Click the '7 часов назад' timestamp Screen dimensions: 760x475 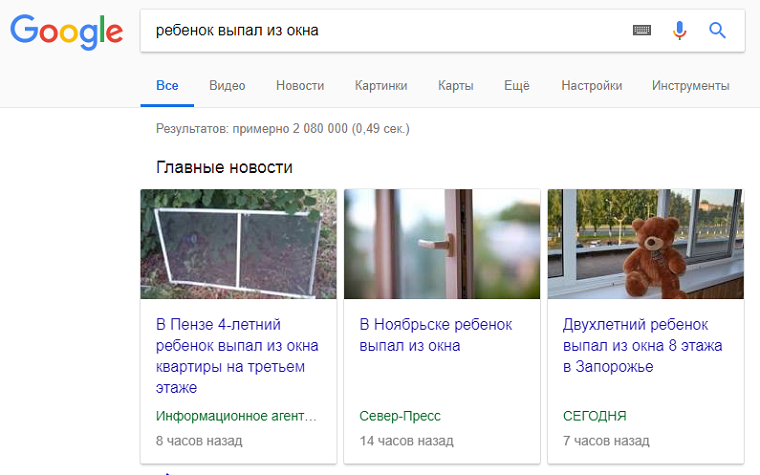pos(606,441)
